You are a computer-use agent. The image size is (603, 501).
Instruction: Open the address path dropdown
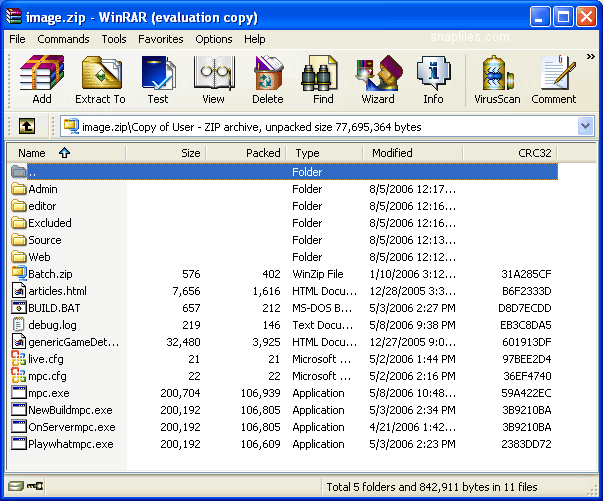coord(585,126)
